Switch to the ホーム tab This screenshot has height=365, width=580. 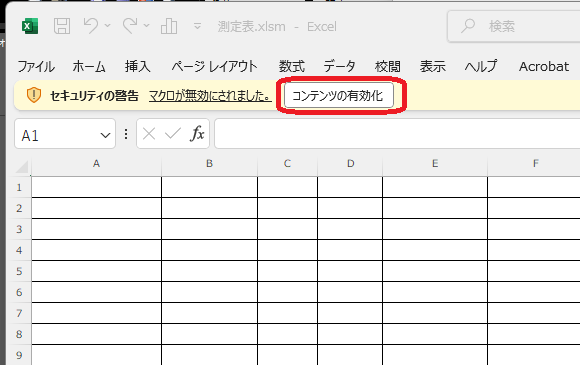pos(89,67)
